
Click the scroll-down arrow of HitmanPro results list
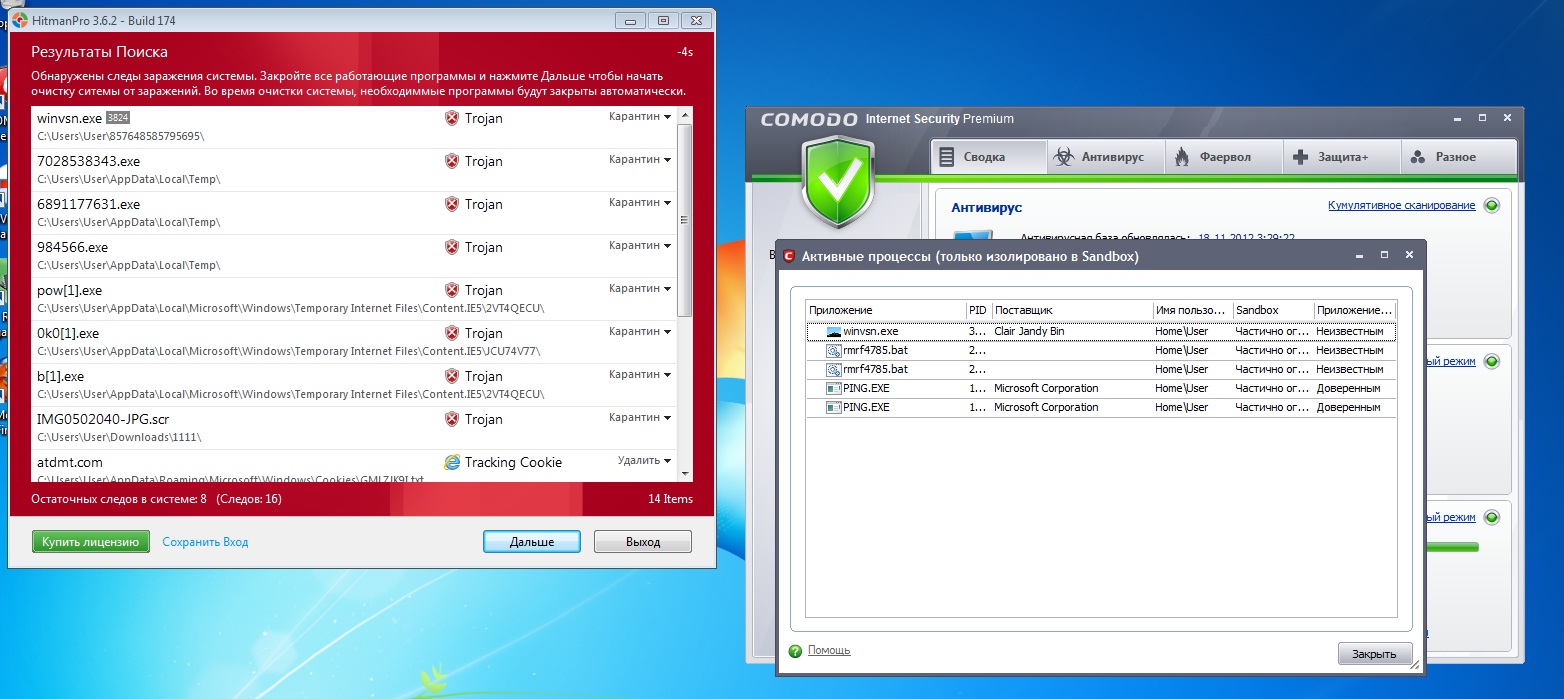[x=685, y=473]
